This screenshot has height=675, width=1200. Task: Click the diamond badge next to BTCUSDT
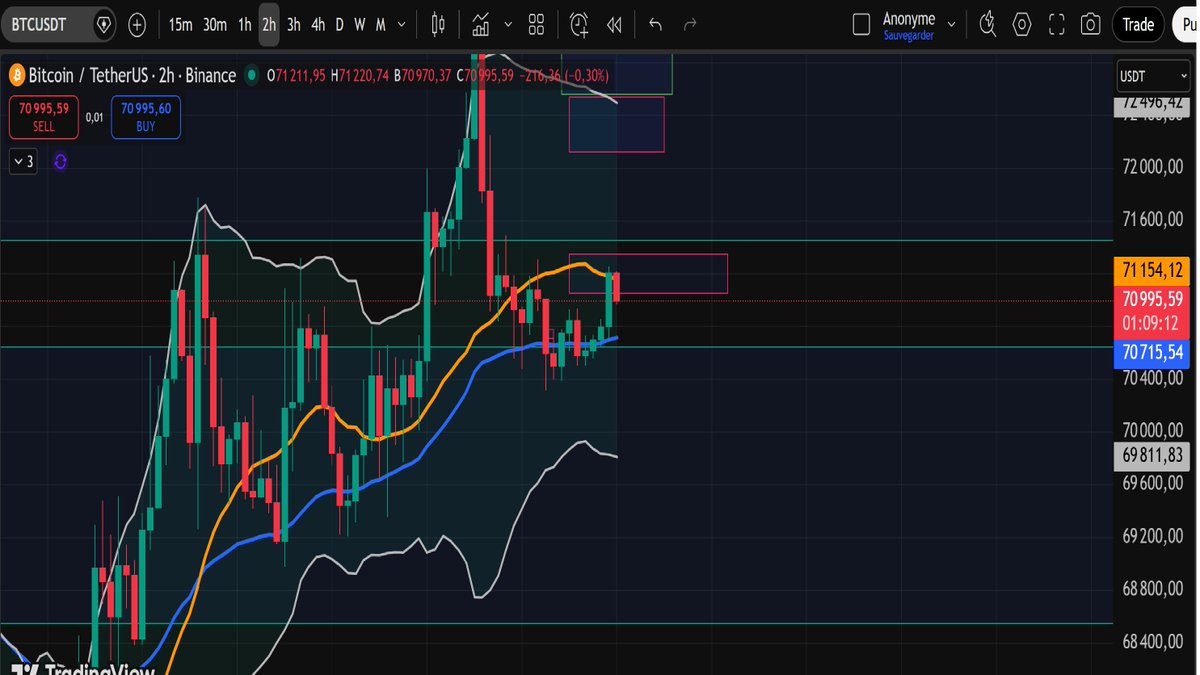coord(104,24)
